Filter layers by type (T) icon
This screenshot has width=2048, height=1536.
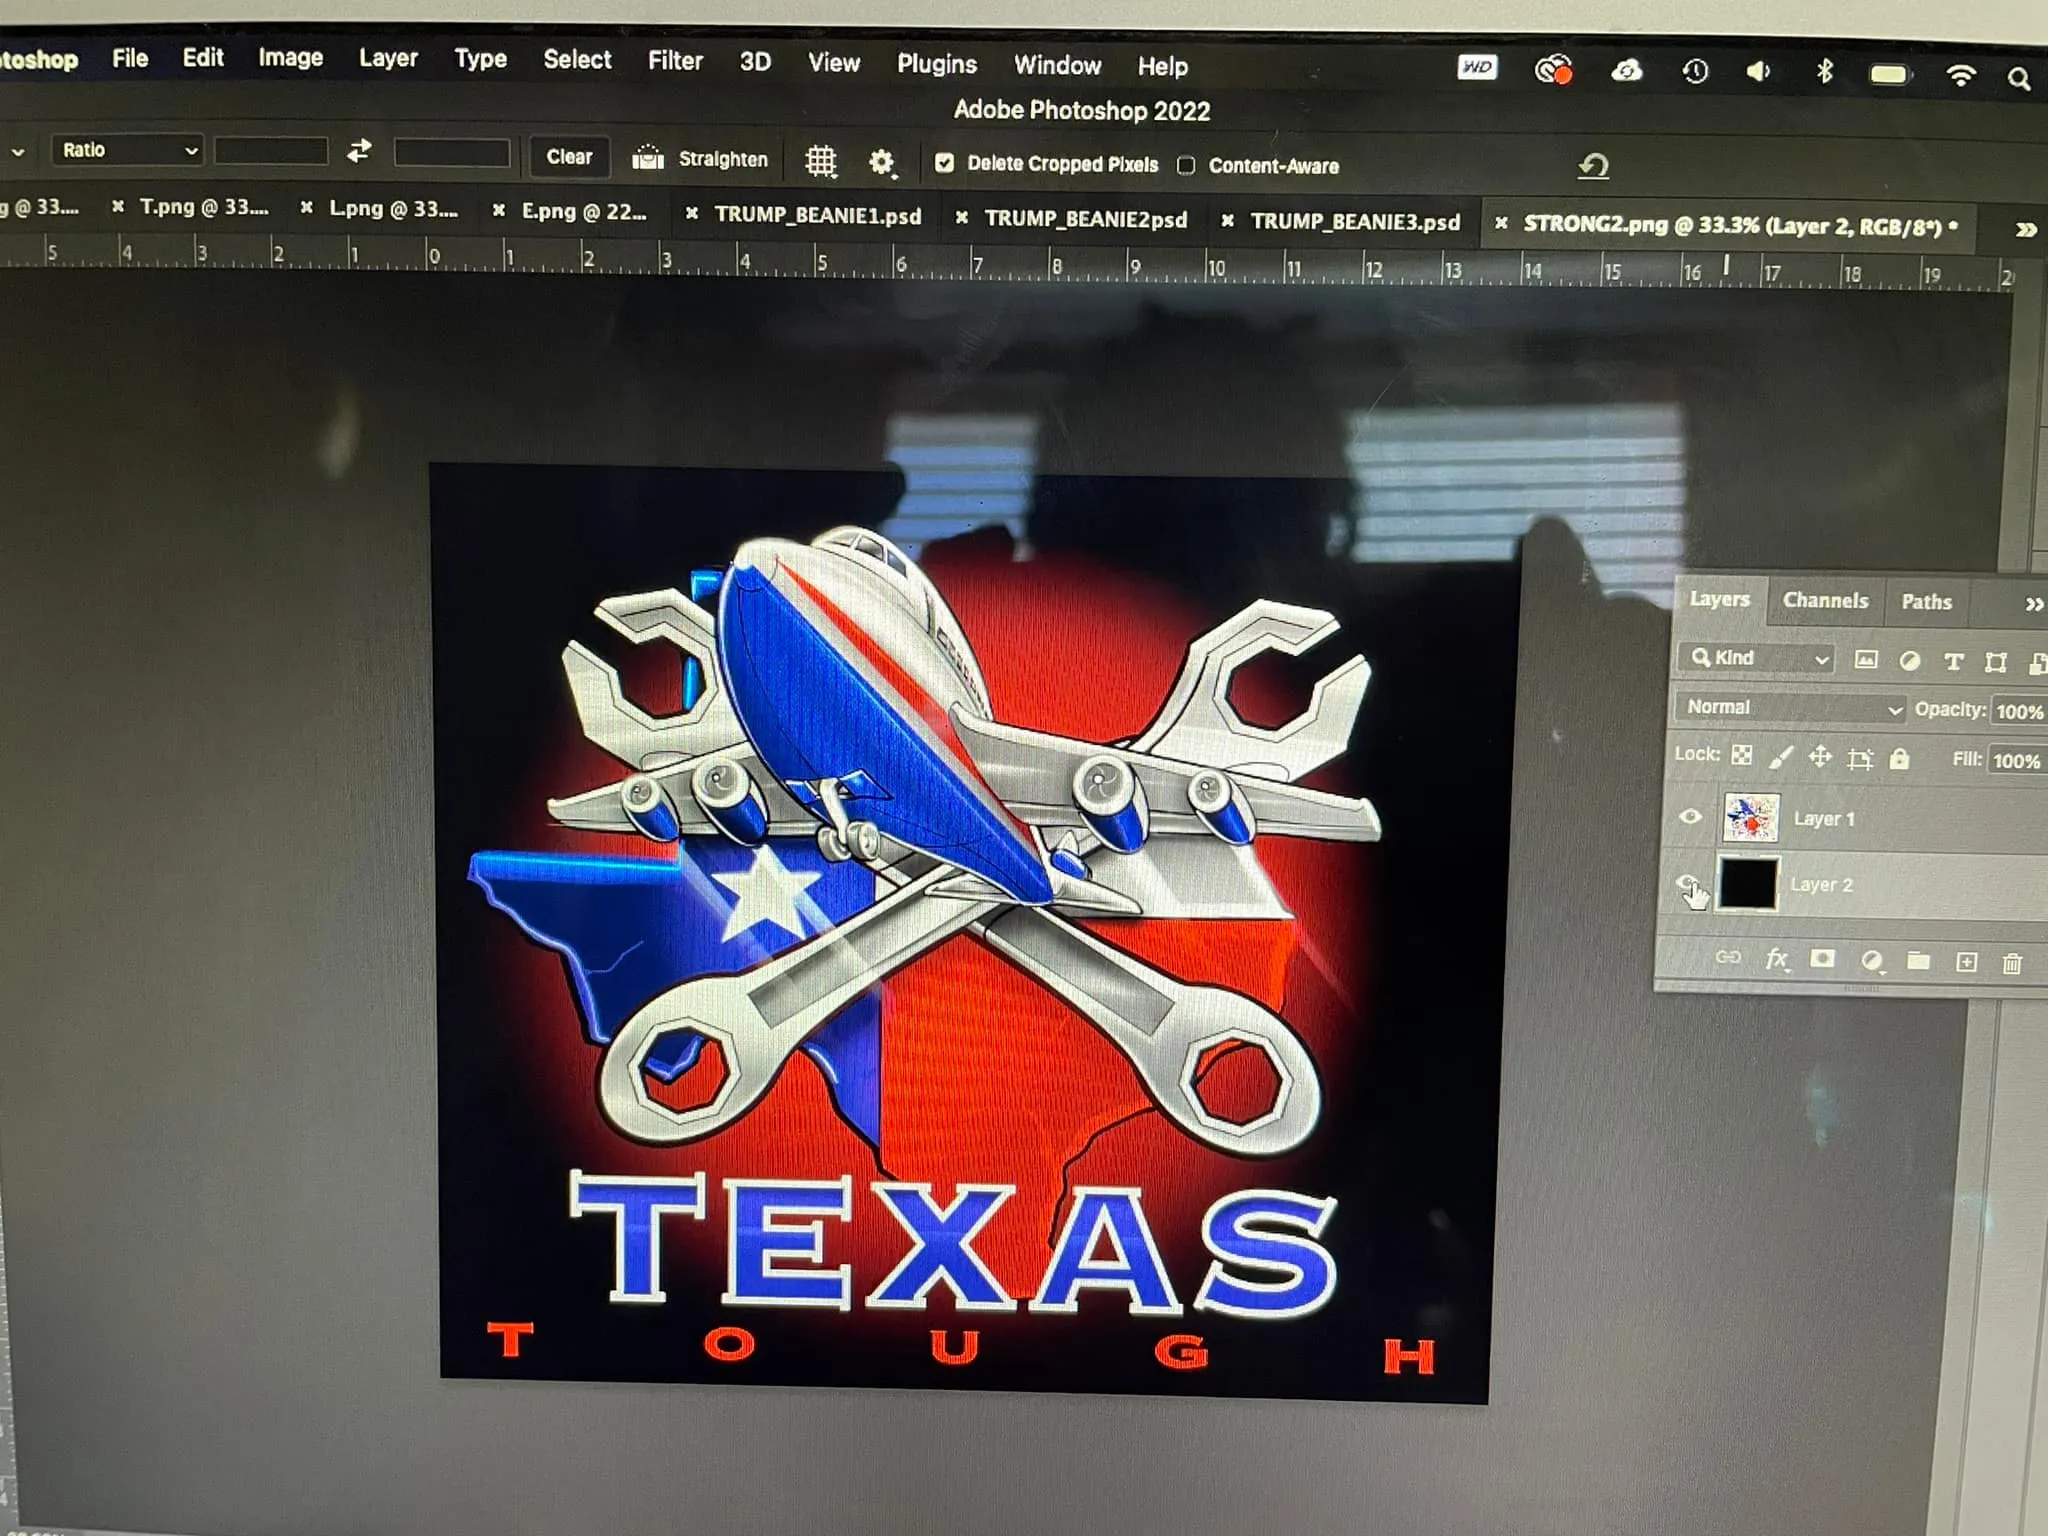pyautogui.click(x=1953, y=661)
